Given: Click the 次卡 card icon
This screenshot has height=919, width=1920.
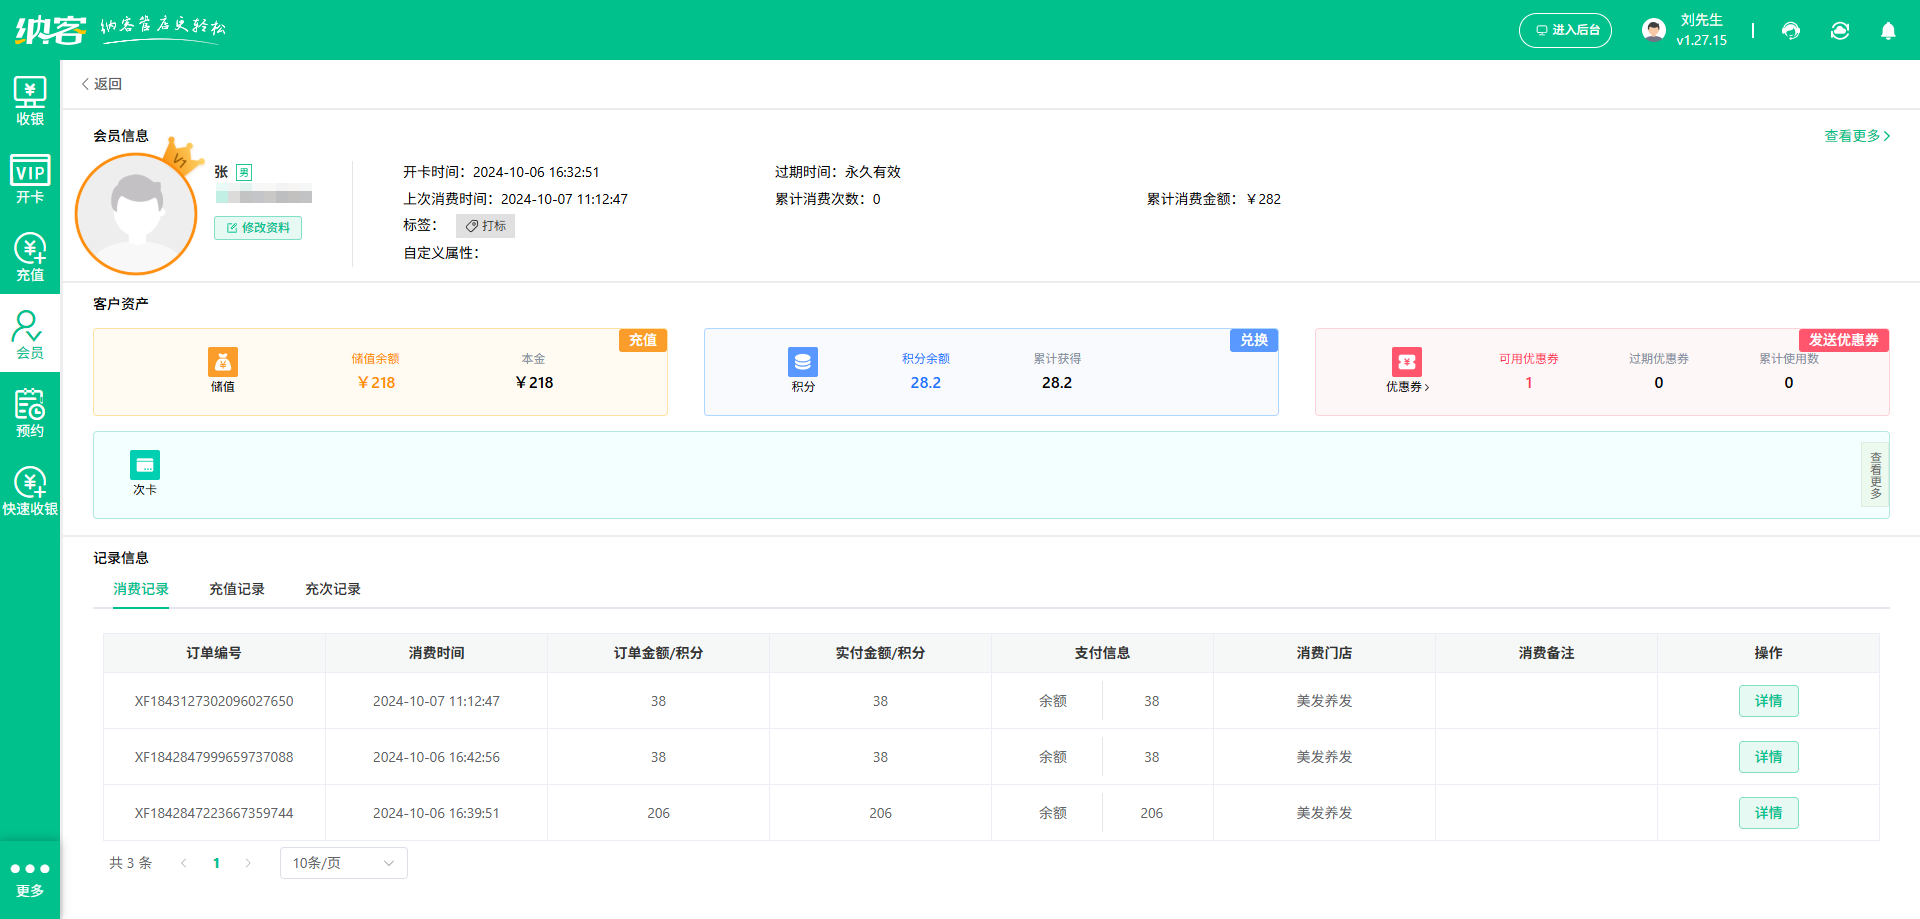Looking at the screenshot, I should point(145,465).
